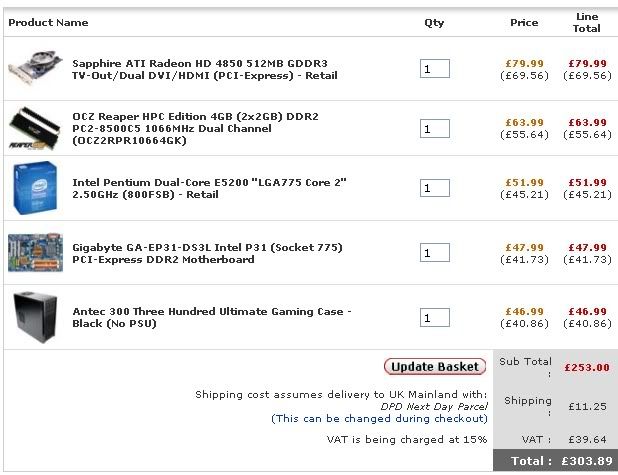
Task: Click the changed during checkout note
Action: (379, 419)
